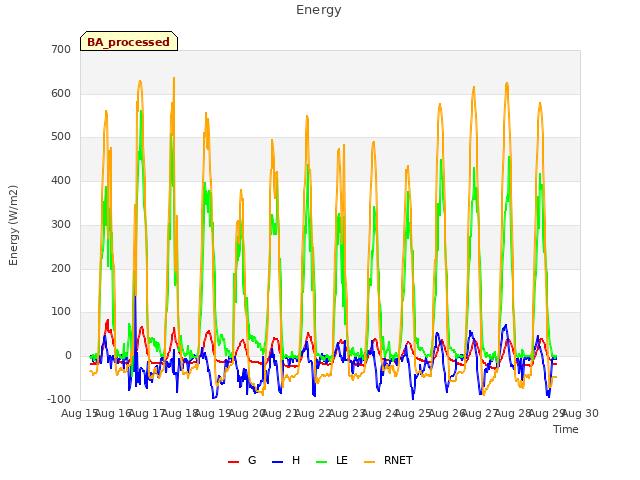Click the Aug 19 x-axis tick label

coord(213,413)
